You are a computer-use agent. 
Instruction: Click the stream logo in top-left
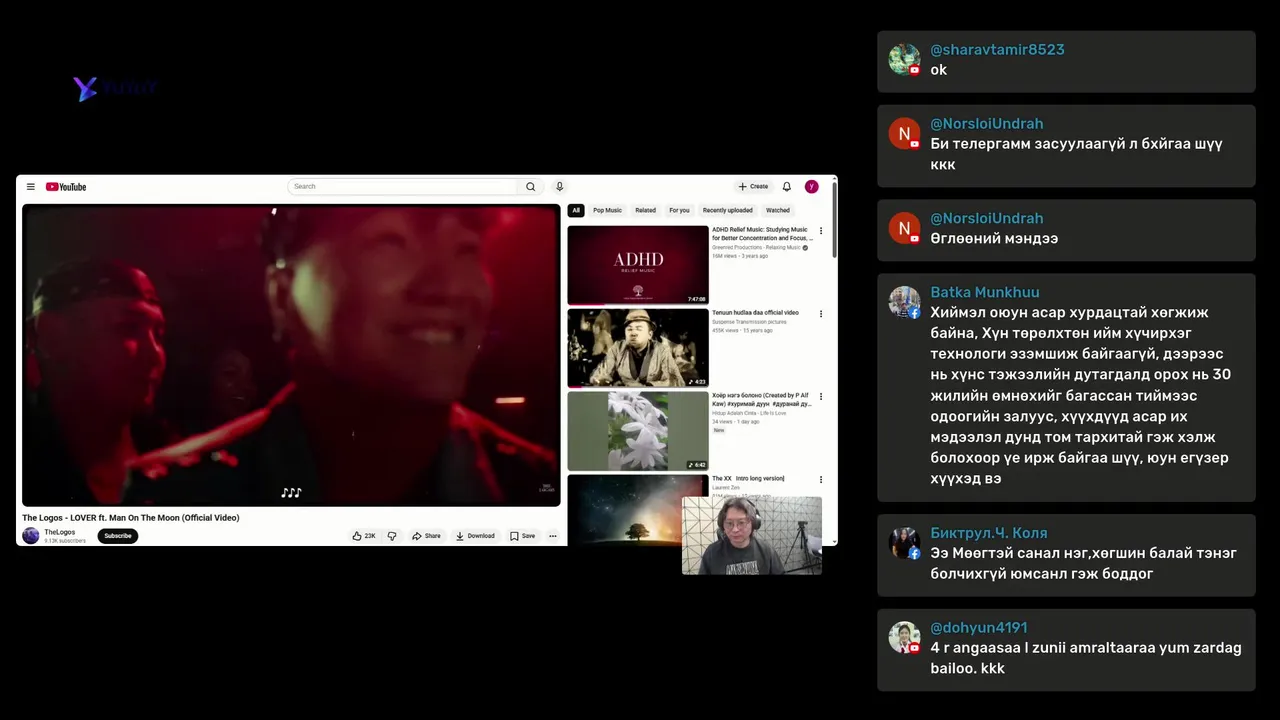coord(113,88)
